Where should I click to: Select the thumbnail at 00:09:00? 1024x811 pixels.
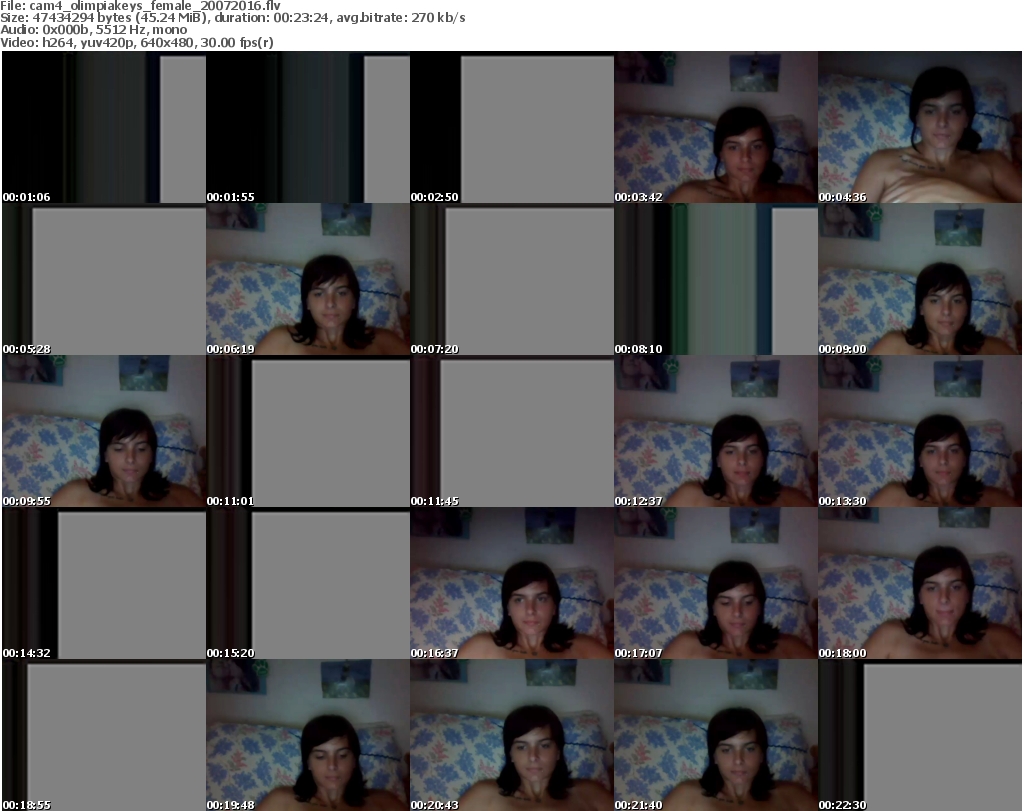920,279
